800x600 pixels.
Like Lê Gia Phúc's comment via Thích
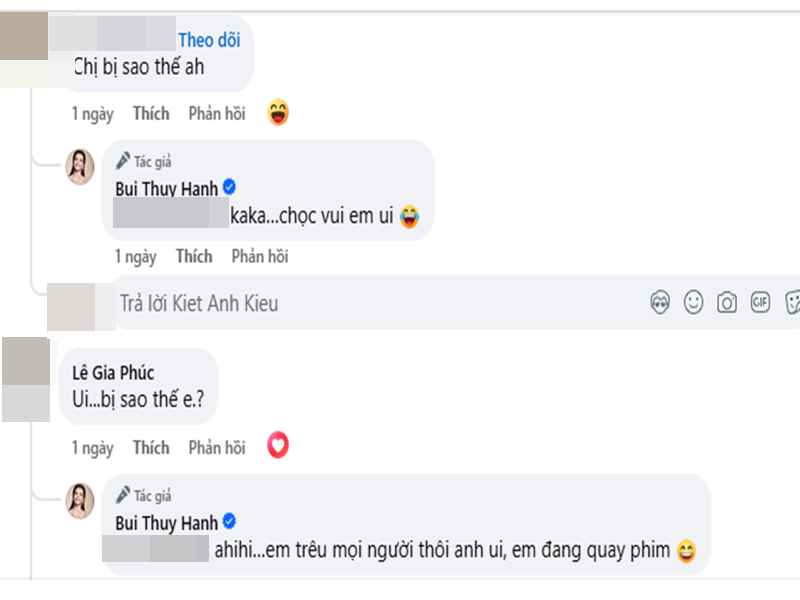pyautogui.click(x=151, y=448)
